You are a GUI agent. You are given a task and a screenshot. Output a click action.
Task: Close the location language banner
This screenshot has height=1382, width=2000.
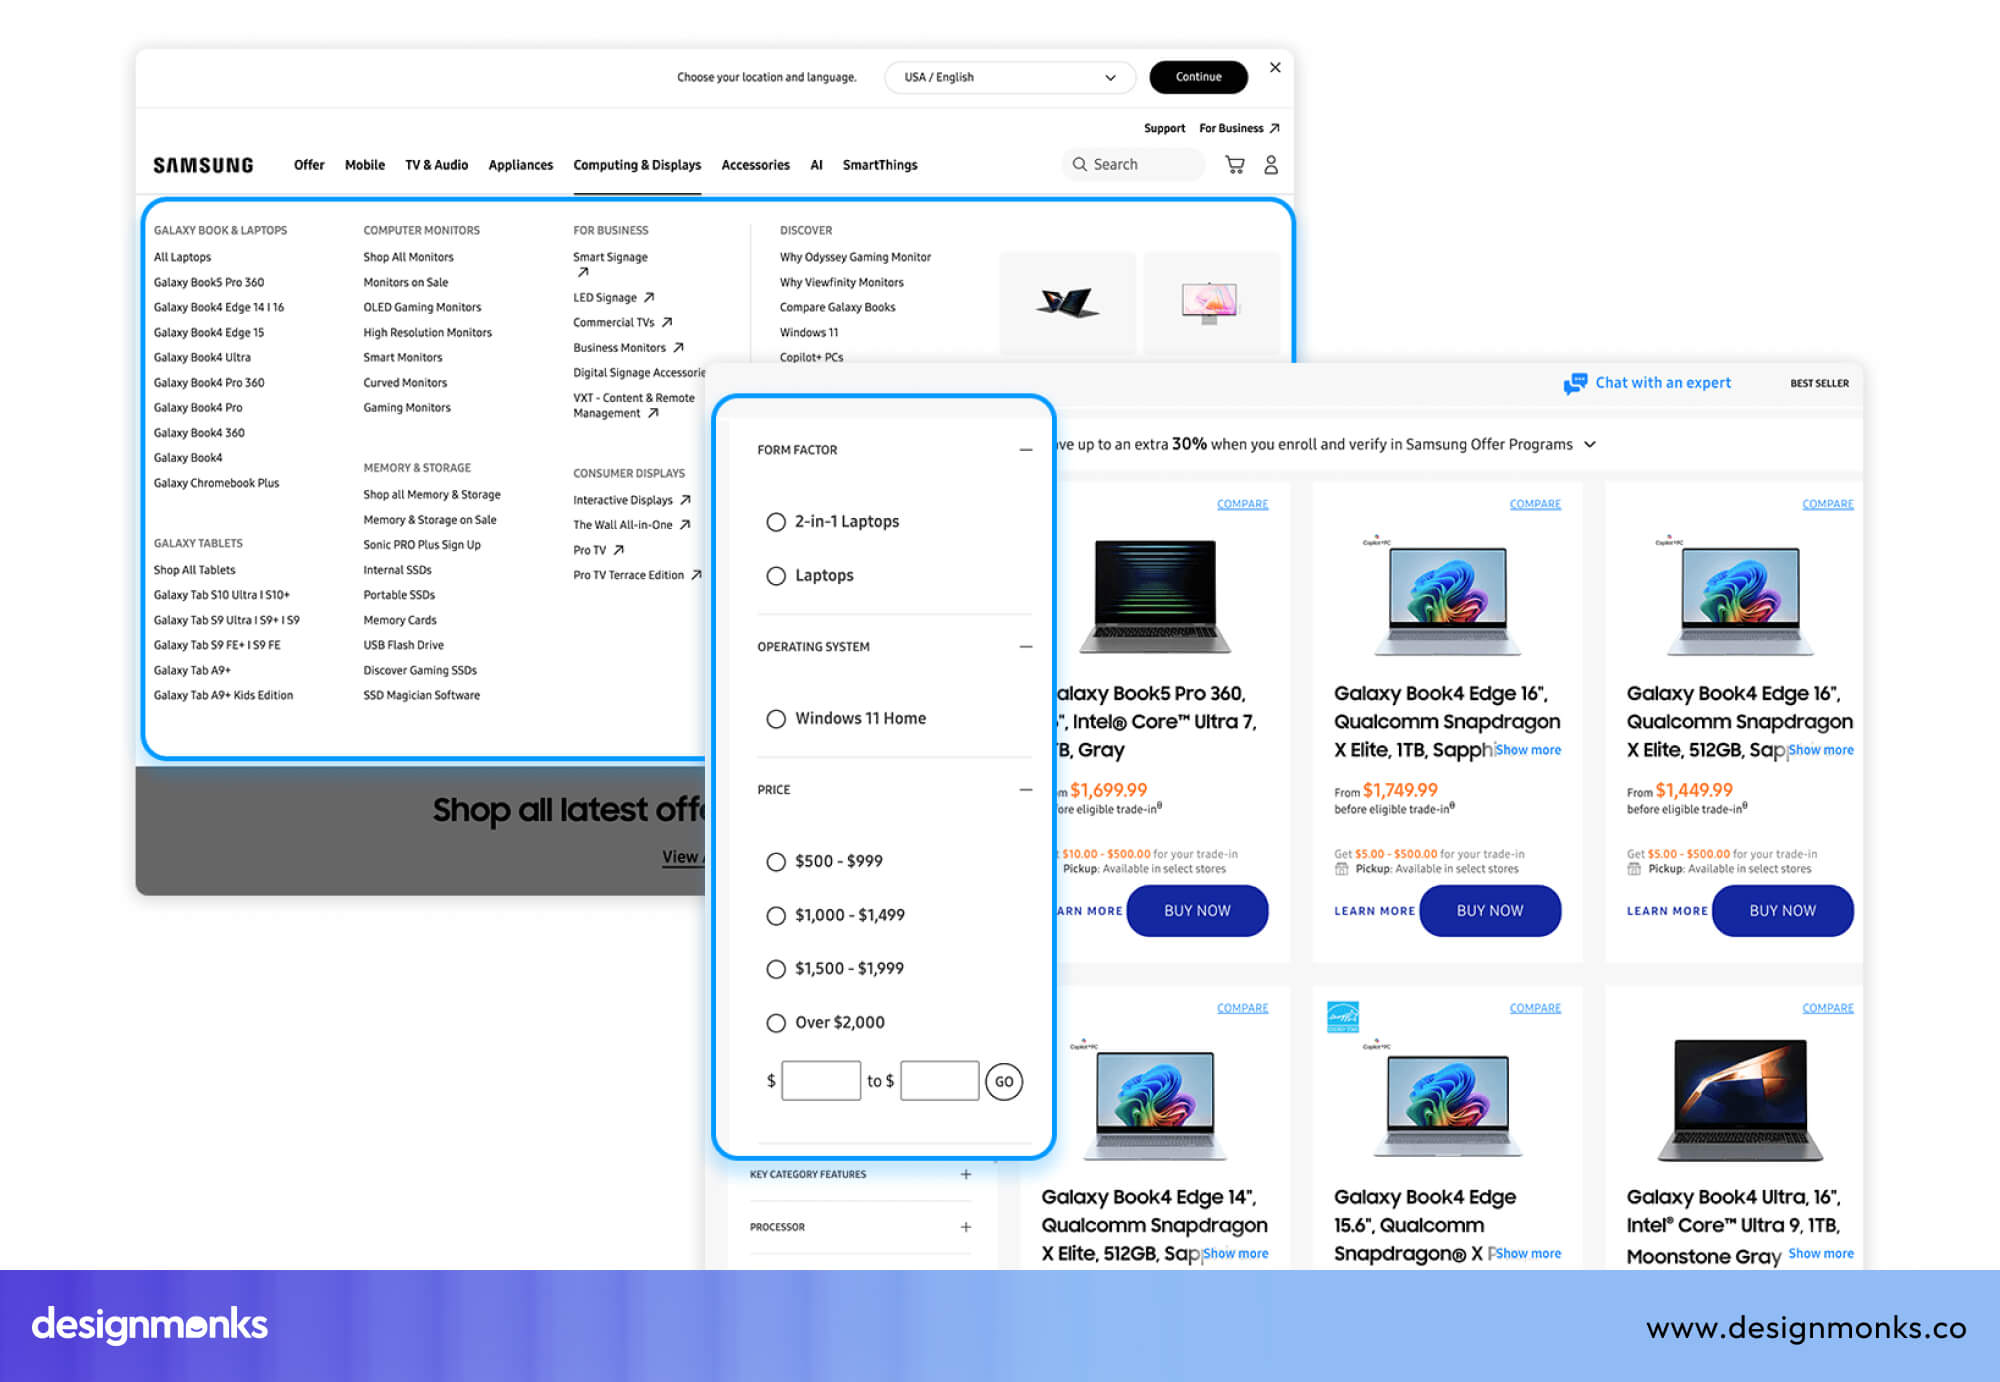[x=1275, y=67]
